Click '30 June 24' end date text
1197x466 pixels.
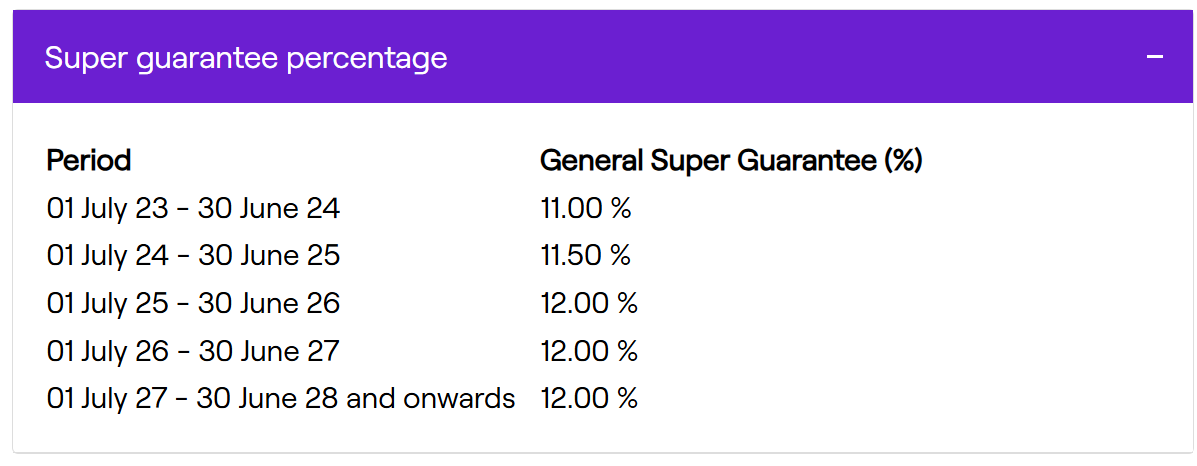pos(269,208)
